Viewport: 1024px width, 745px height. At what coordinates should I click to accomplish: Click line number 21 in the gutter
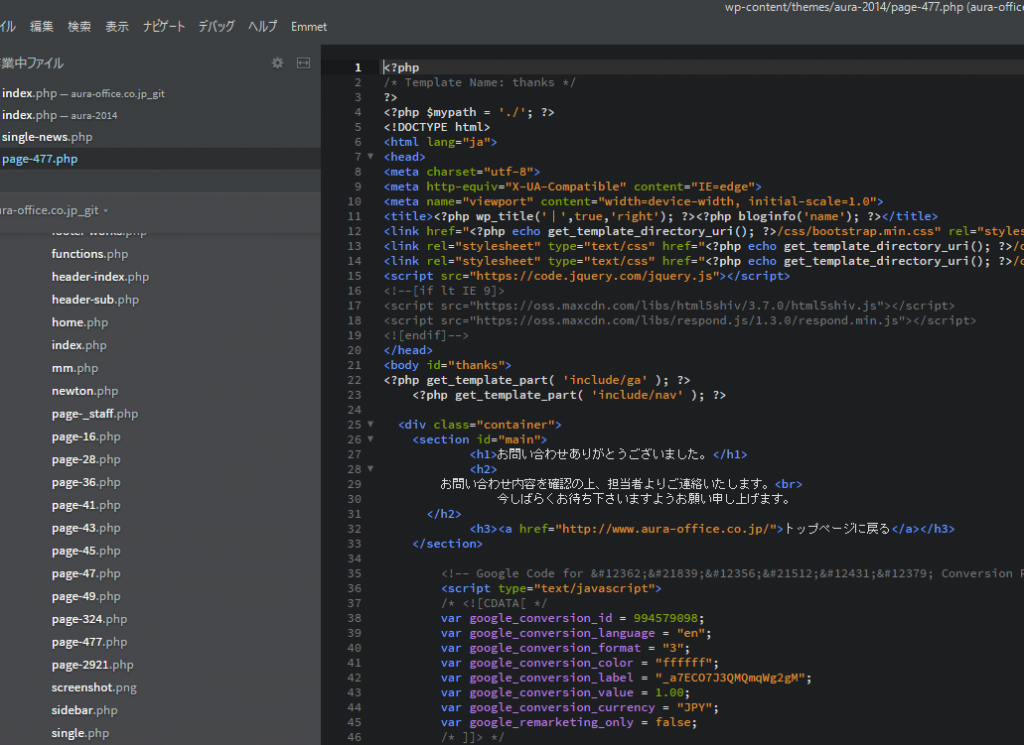point(354,365)
